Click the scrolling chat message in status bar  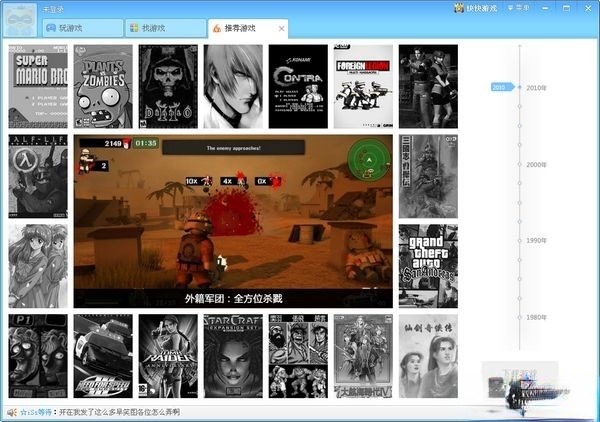[119, 412]
